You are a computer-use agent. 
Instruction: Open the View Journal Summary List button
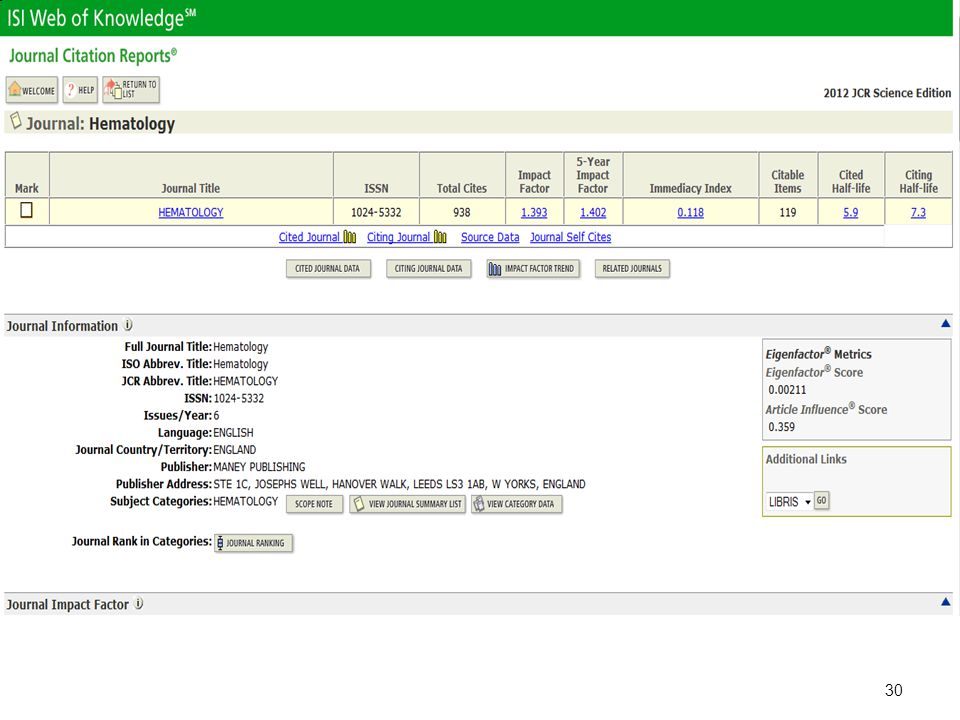click(408, 504)
